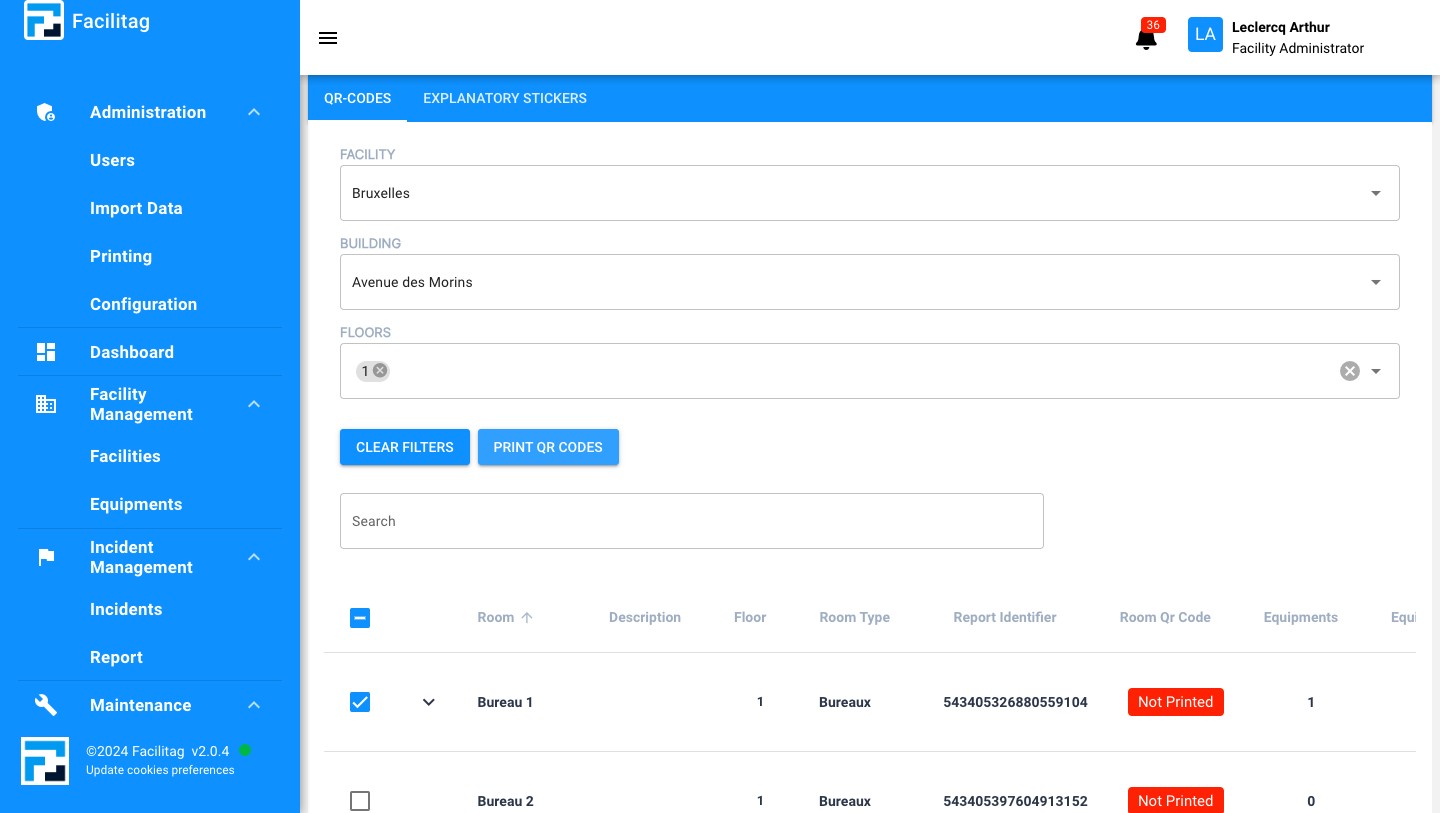Toggle the select-all header checkbox
The image size is (1440, 813).
click(360, 618)
